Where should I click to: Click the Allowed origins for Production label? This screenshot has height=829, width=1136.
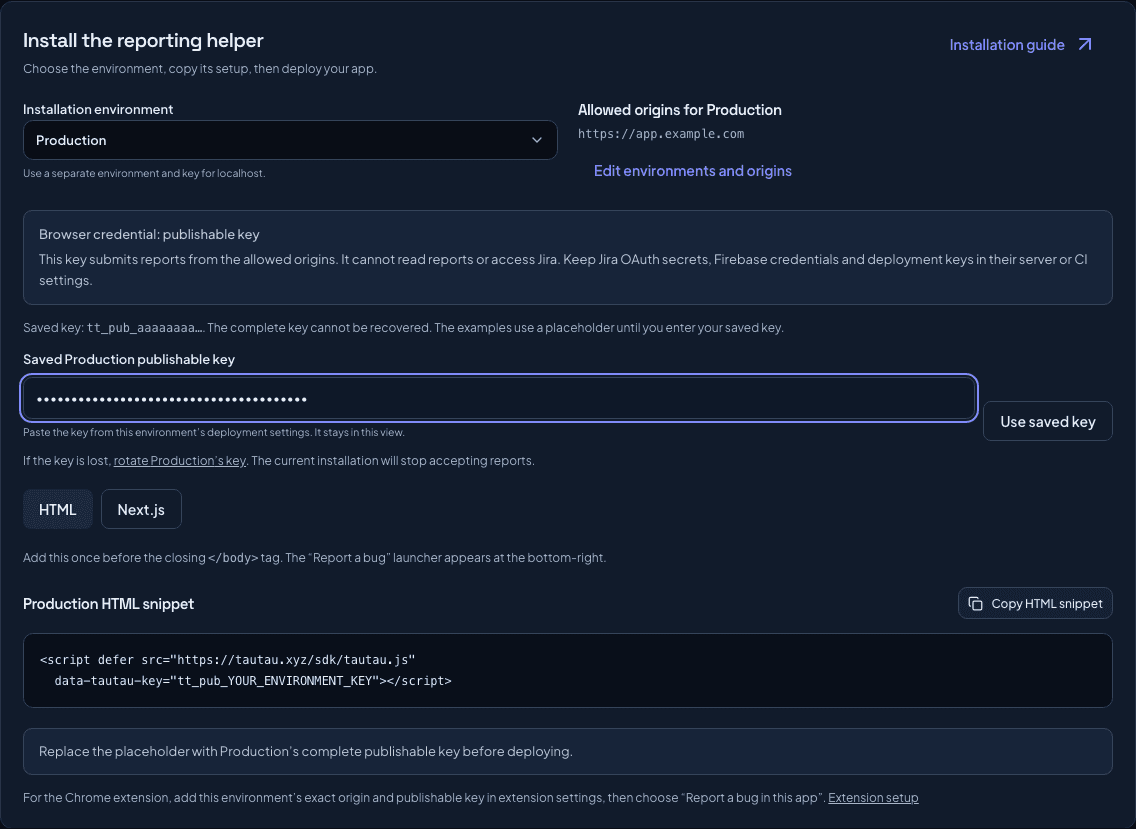click(680, 110)
